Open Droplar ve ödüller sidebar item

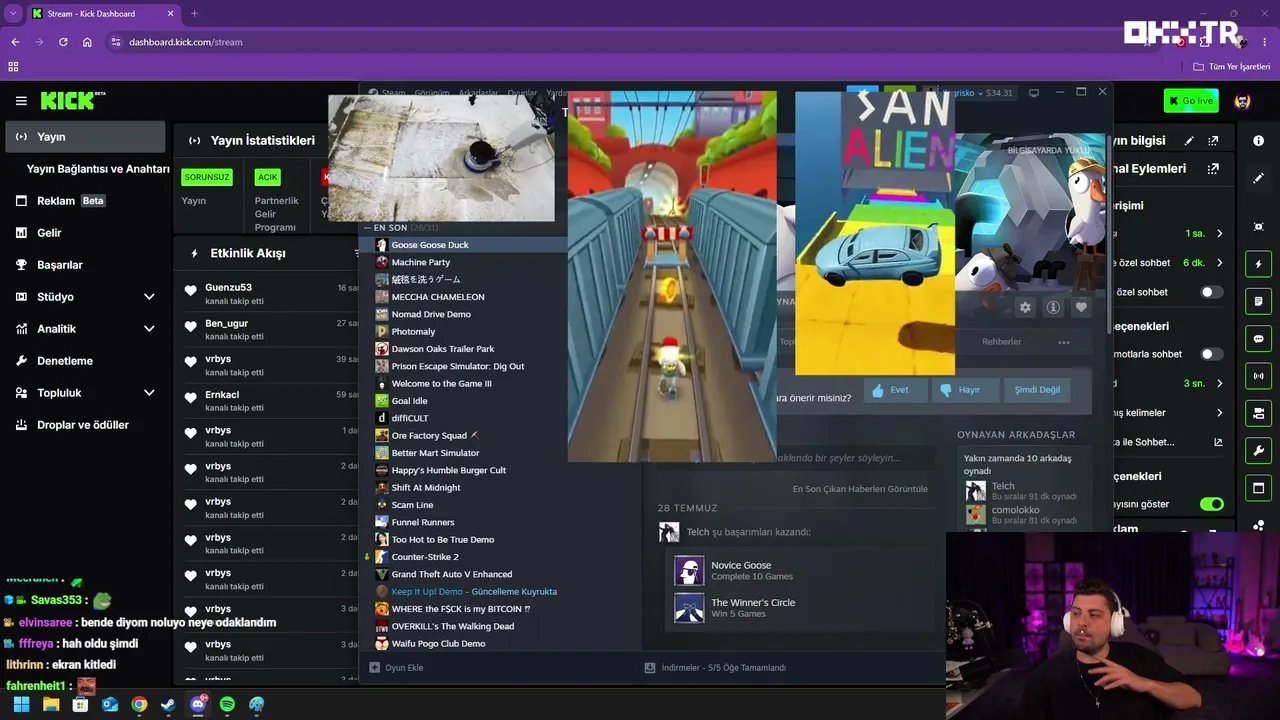point(85,425)
